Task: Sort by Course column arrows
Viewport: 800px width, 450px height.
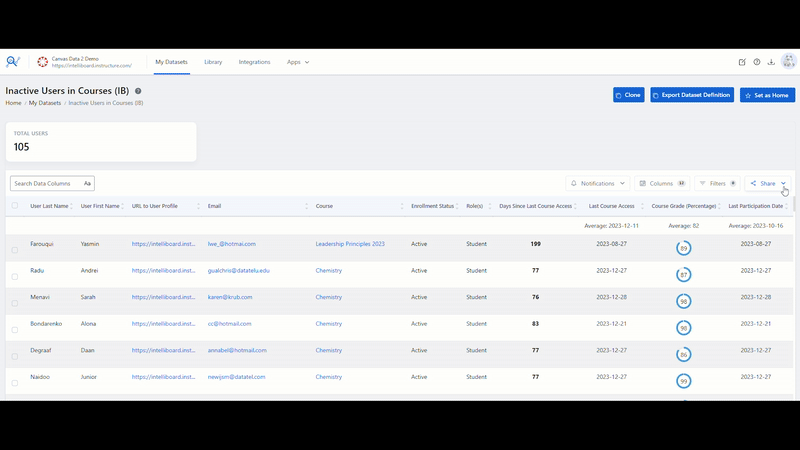Action: (x=402, y=206)
